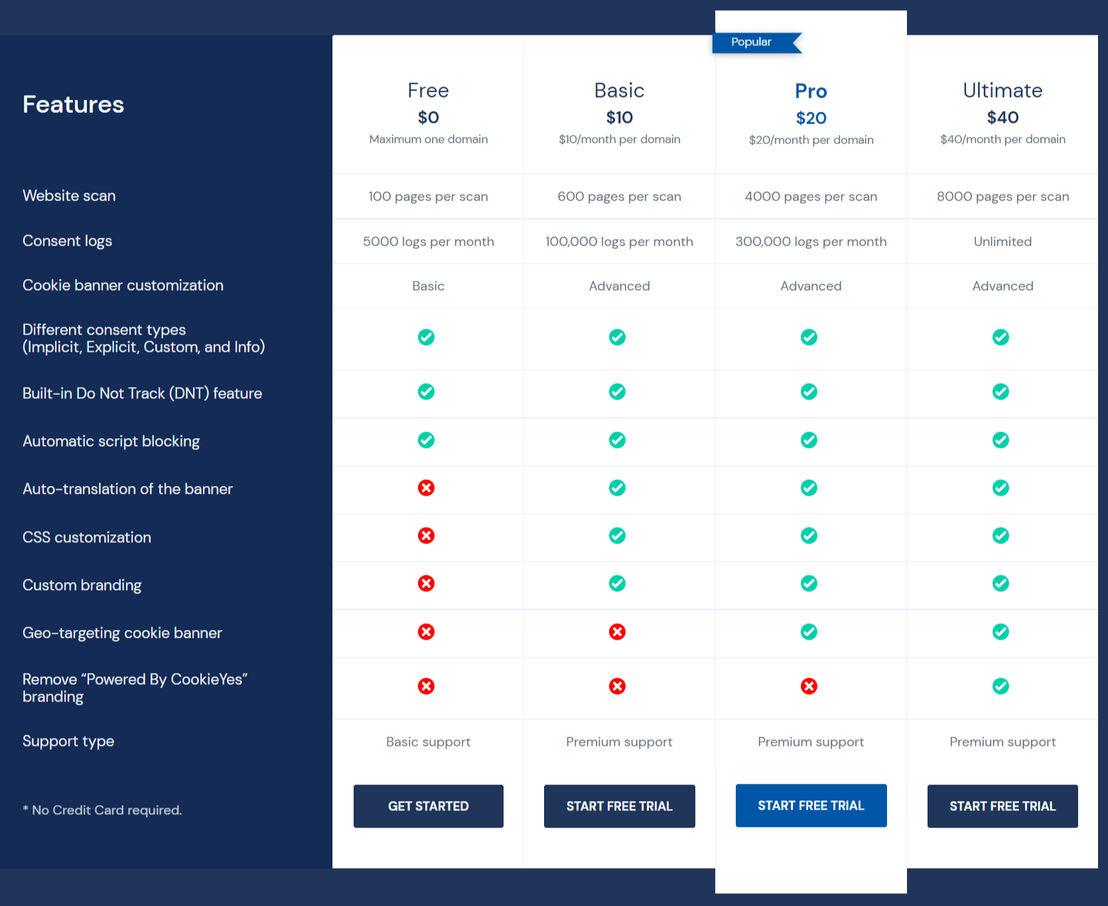Click Basic plan's red cross for Geo-targeting cookie banner
1108x906 pixels.
point(618,632)
